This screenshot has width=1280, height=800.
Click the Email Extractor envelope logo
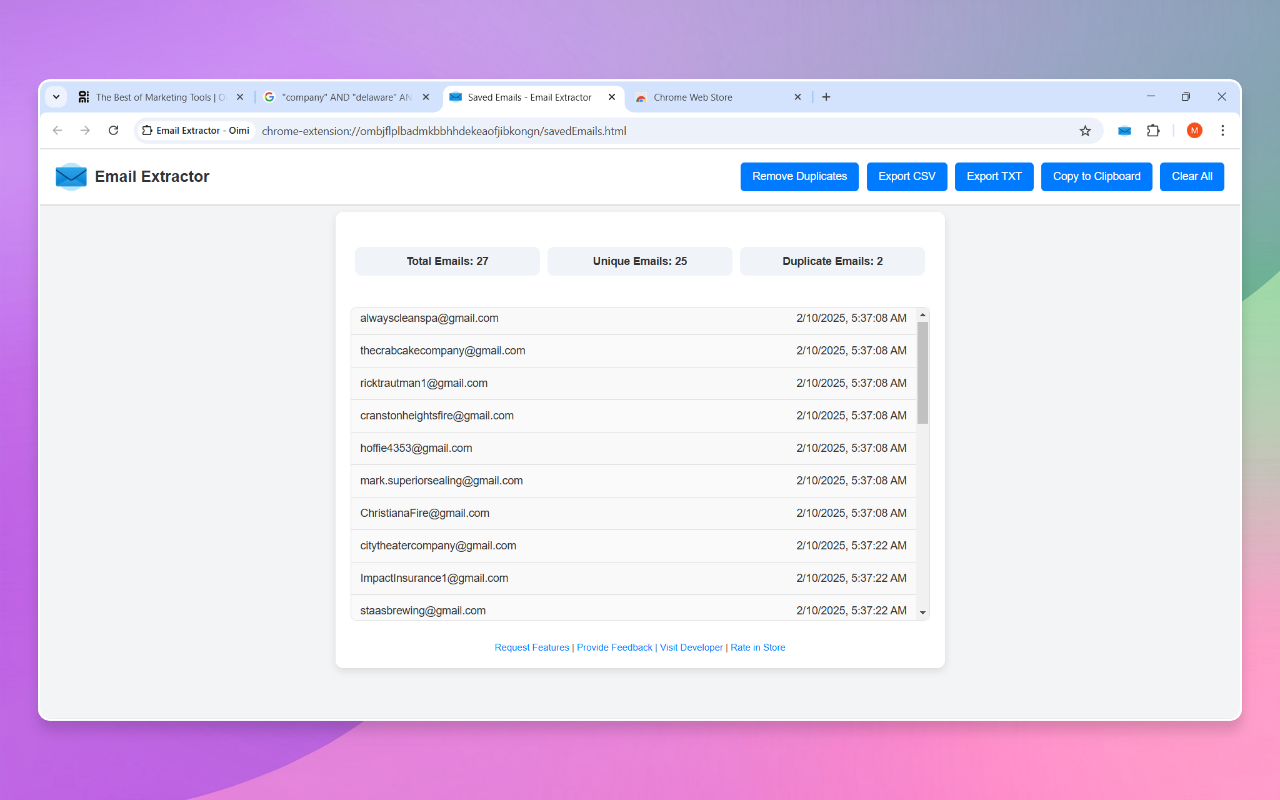[x=71, y=177]
